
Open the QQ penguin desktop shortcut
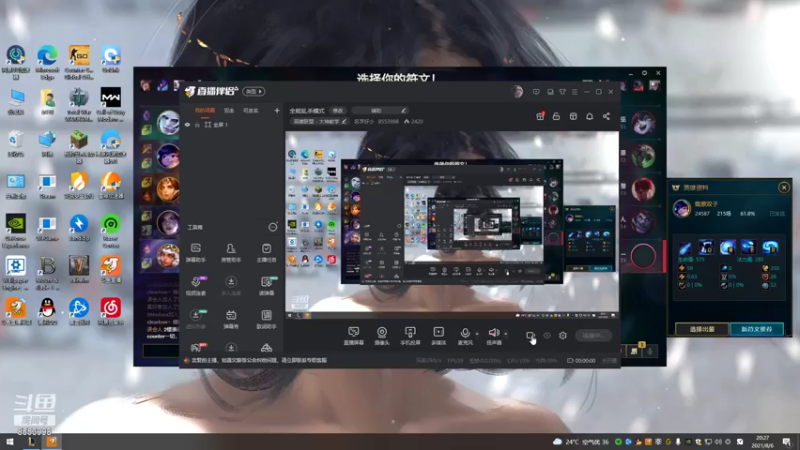47,308
